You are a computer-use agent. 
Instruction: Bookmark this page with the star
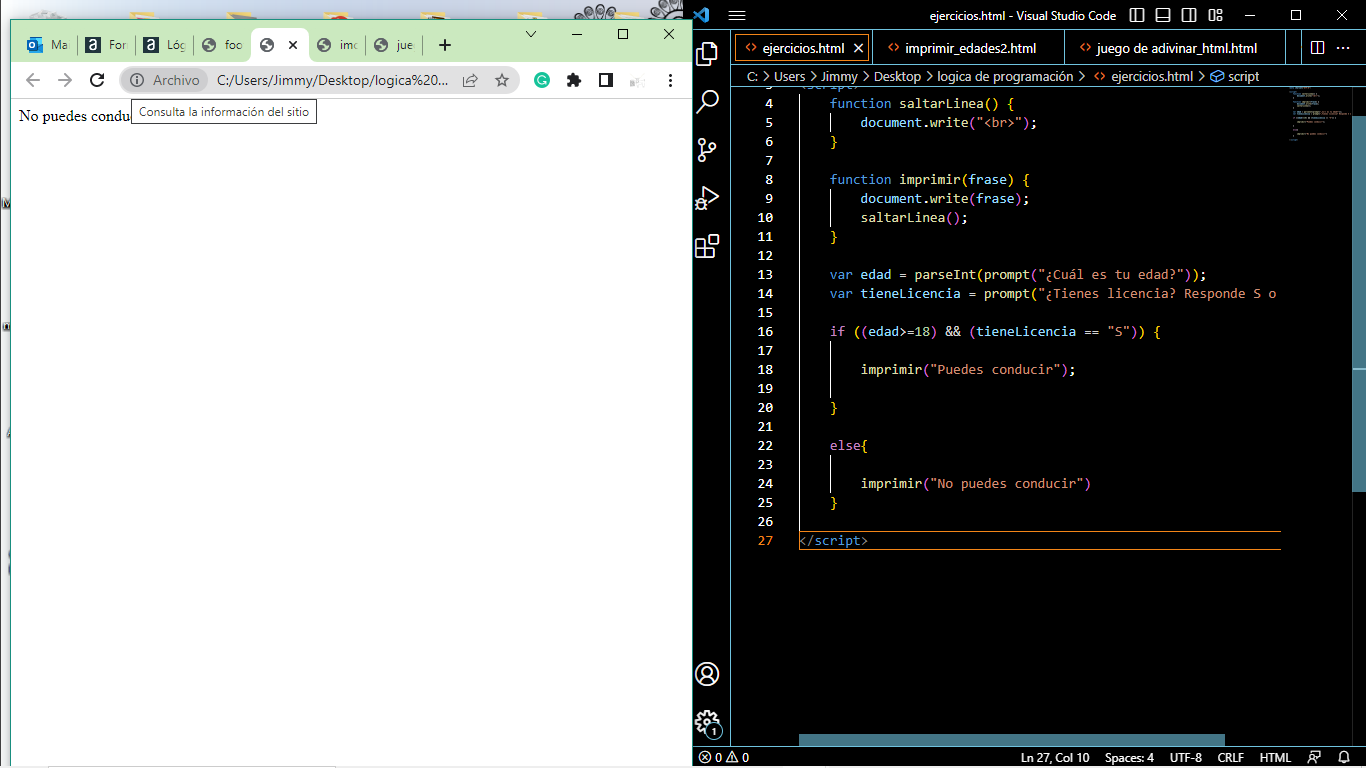pos(502,80)
